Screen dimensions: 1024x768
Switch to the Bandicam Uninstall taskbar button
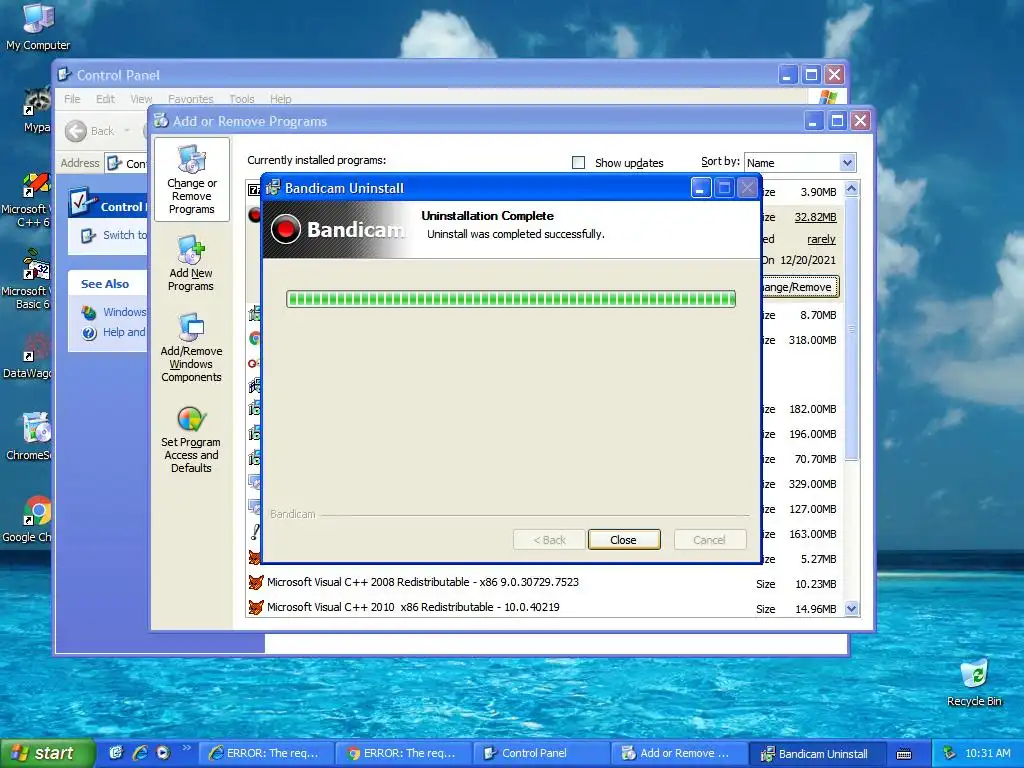(x=816, y=753)
